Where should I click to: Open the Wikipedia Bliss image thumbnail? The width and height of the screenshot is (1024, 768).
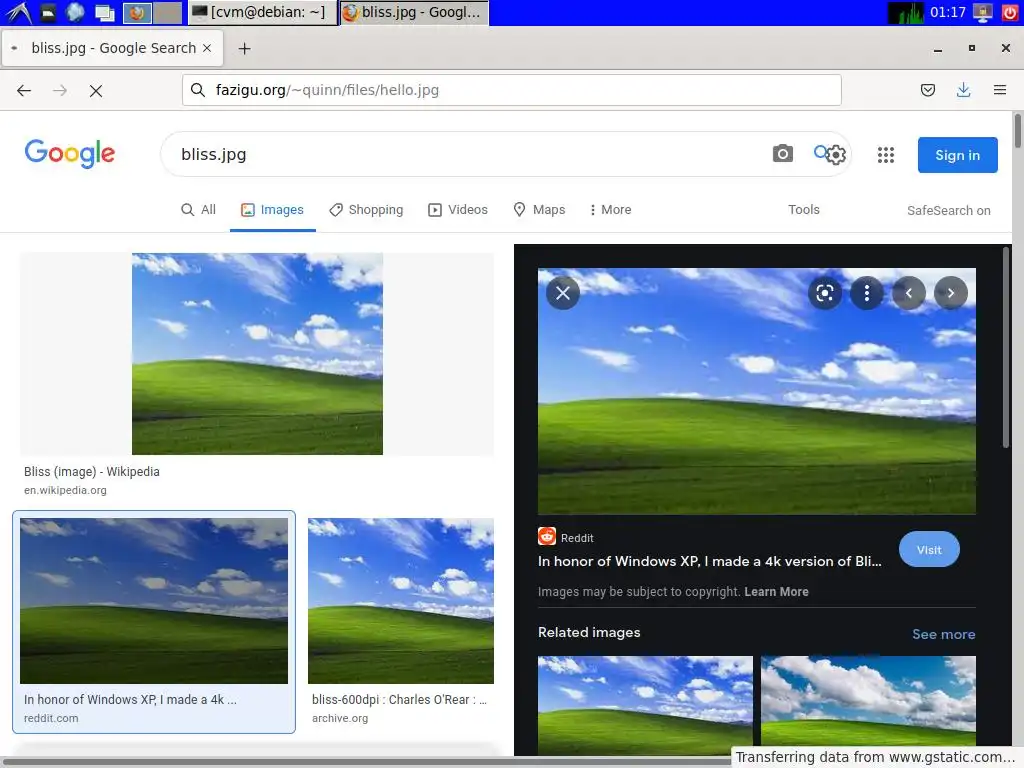click(257, 354)
